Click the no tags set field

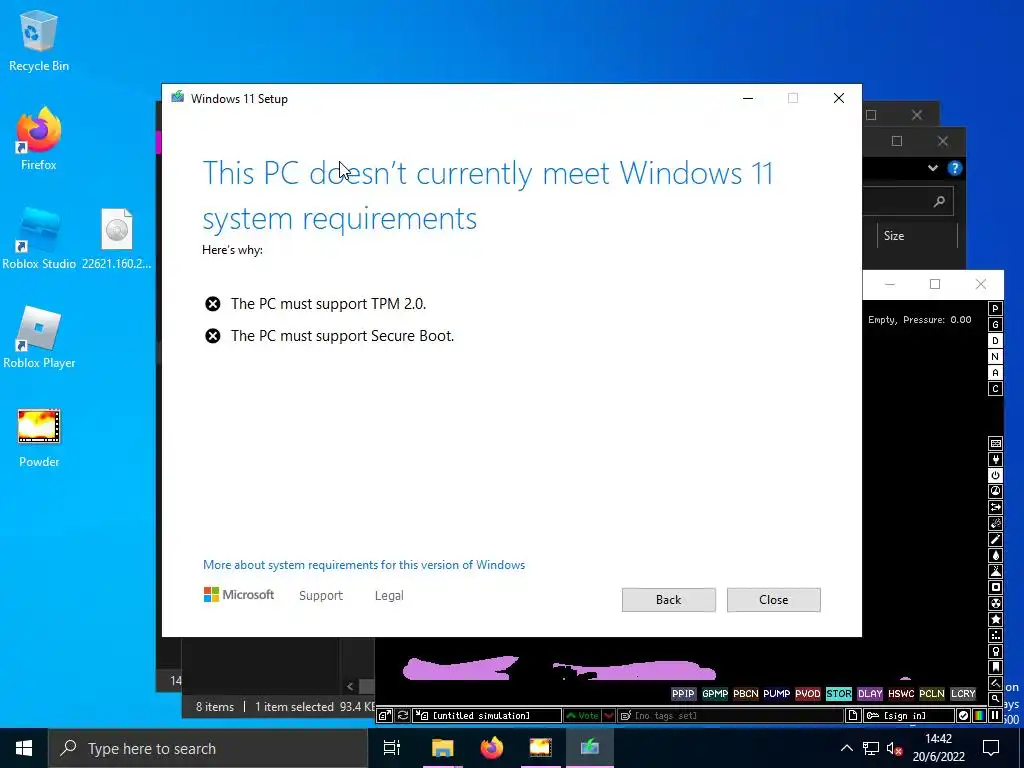(730, 716)
